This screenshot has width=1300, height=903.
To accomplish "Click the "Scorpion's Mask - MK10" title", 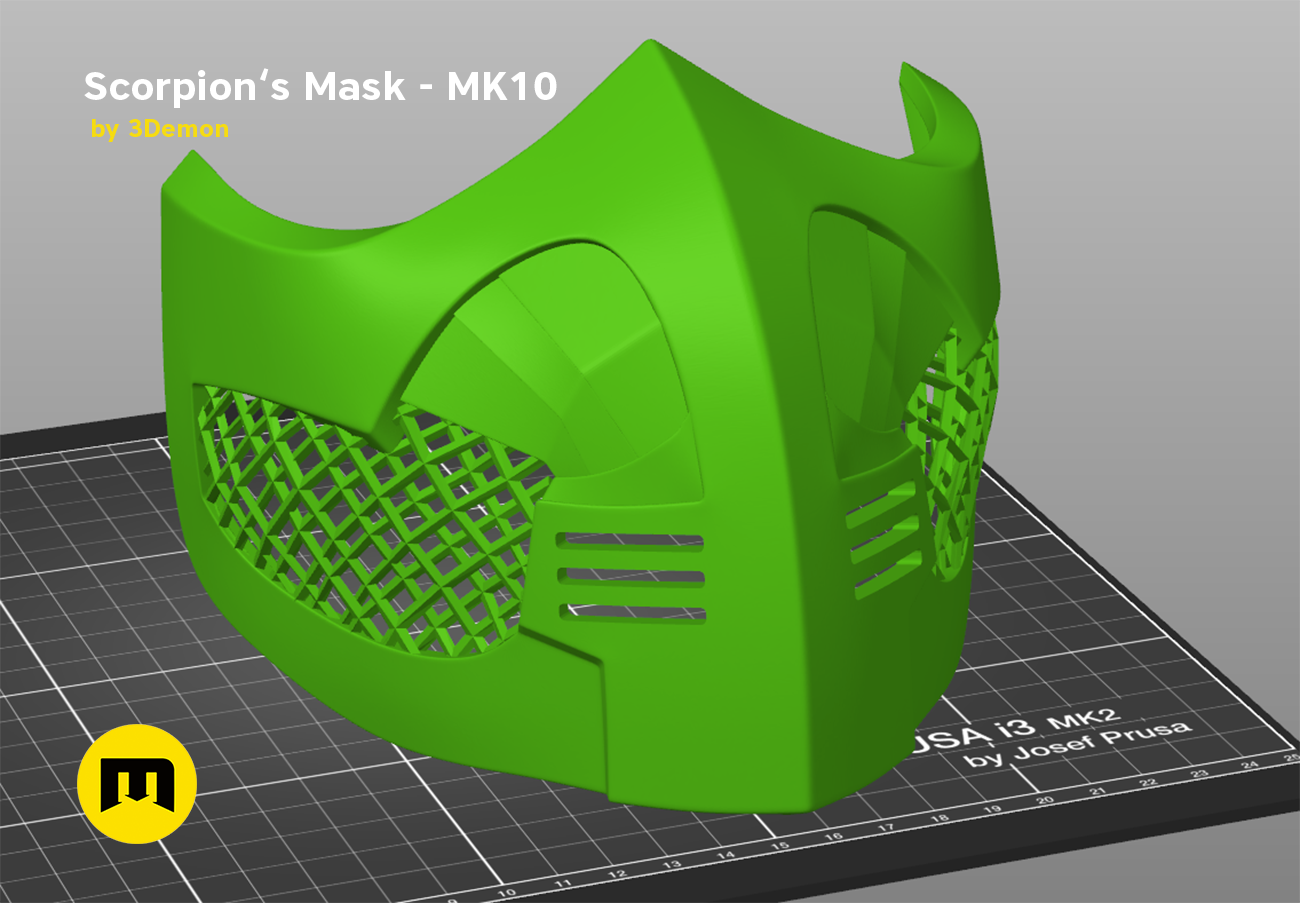I will pos(320,87).
